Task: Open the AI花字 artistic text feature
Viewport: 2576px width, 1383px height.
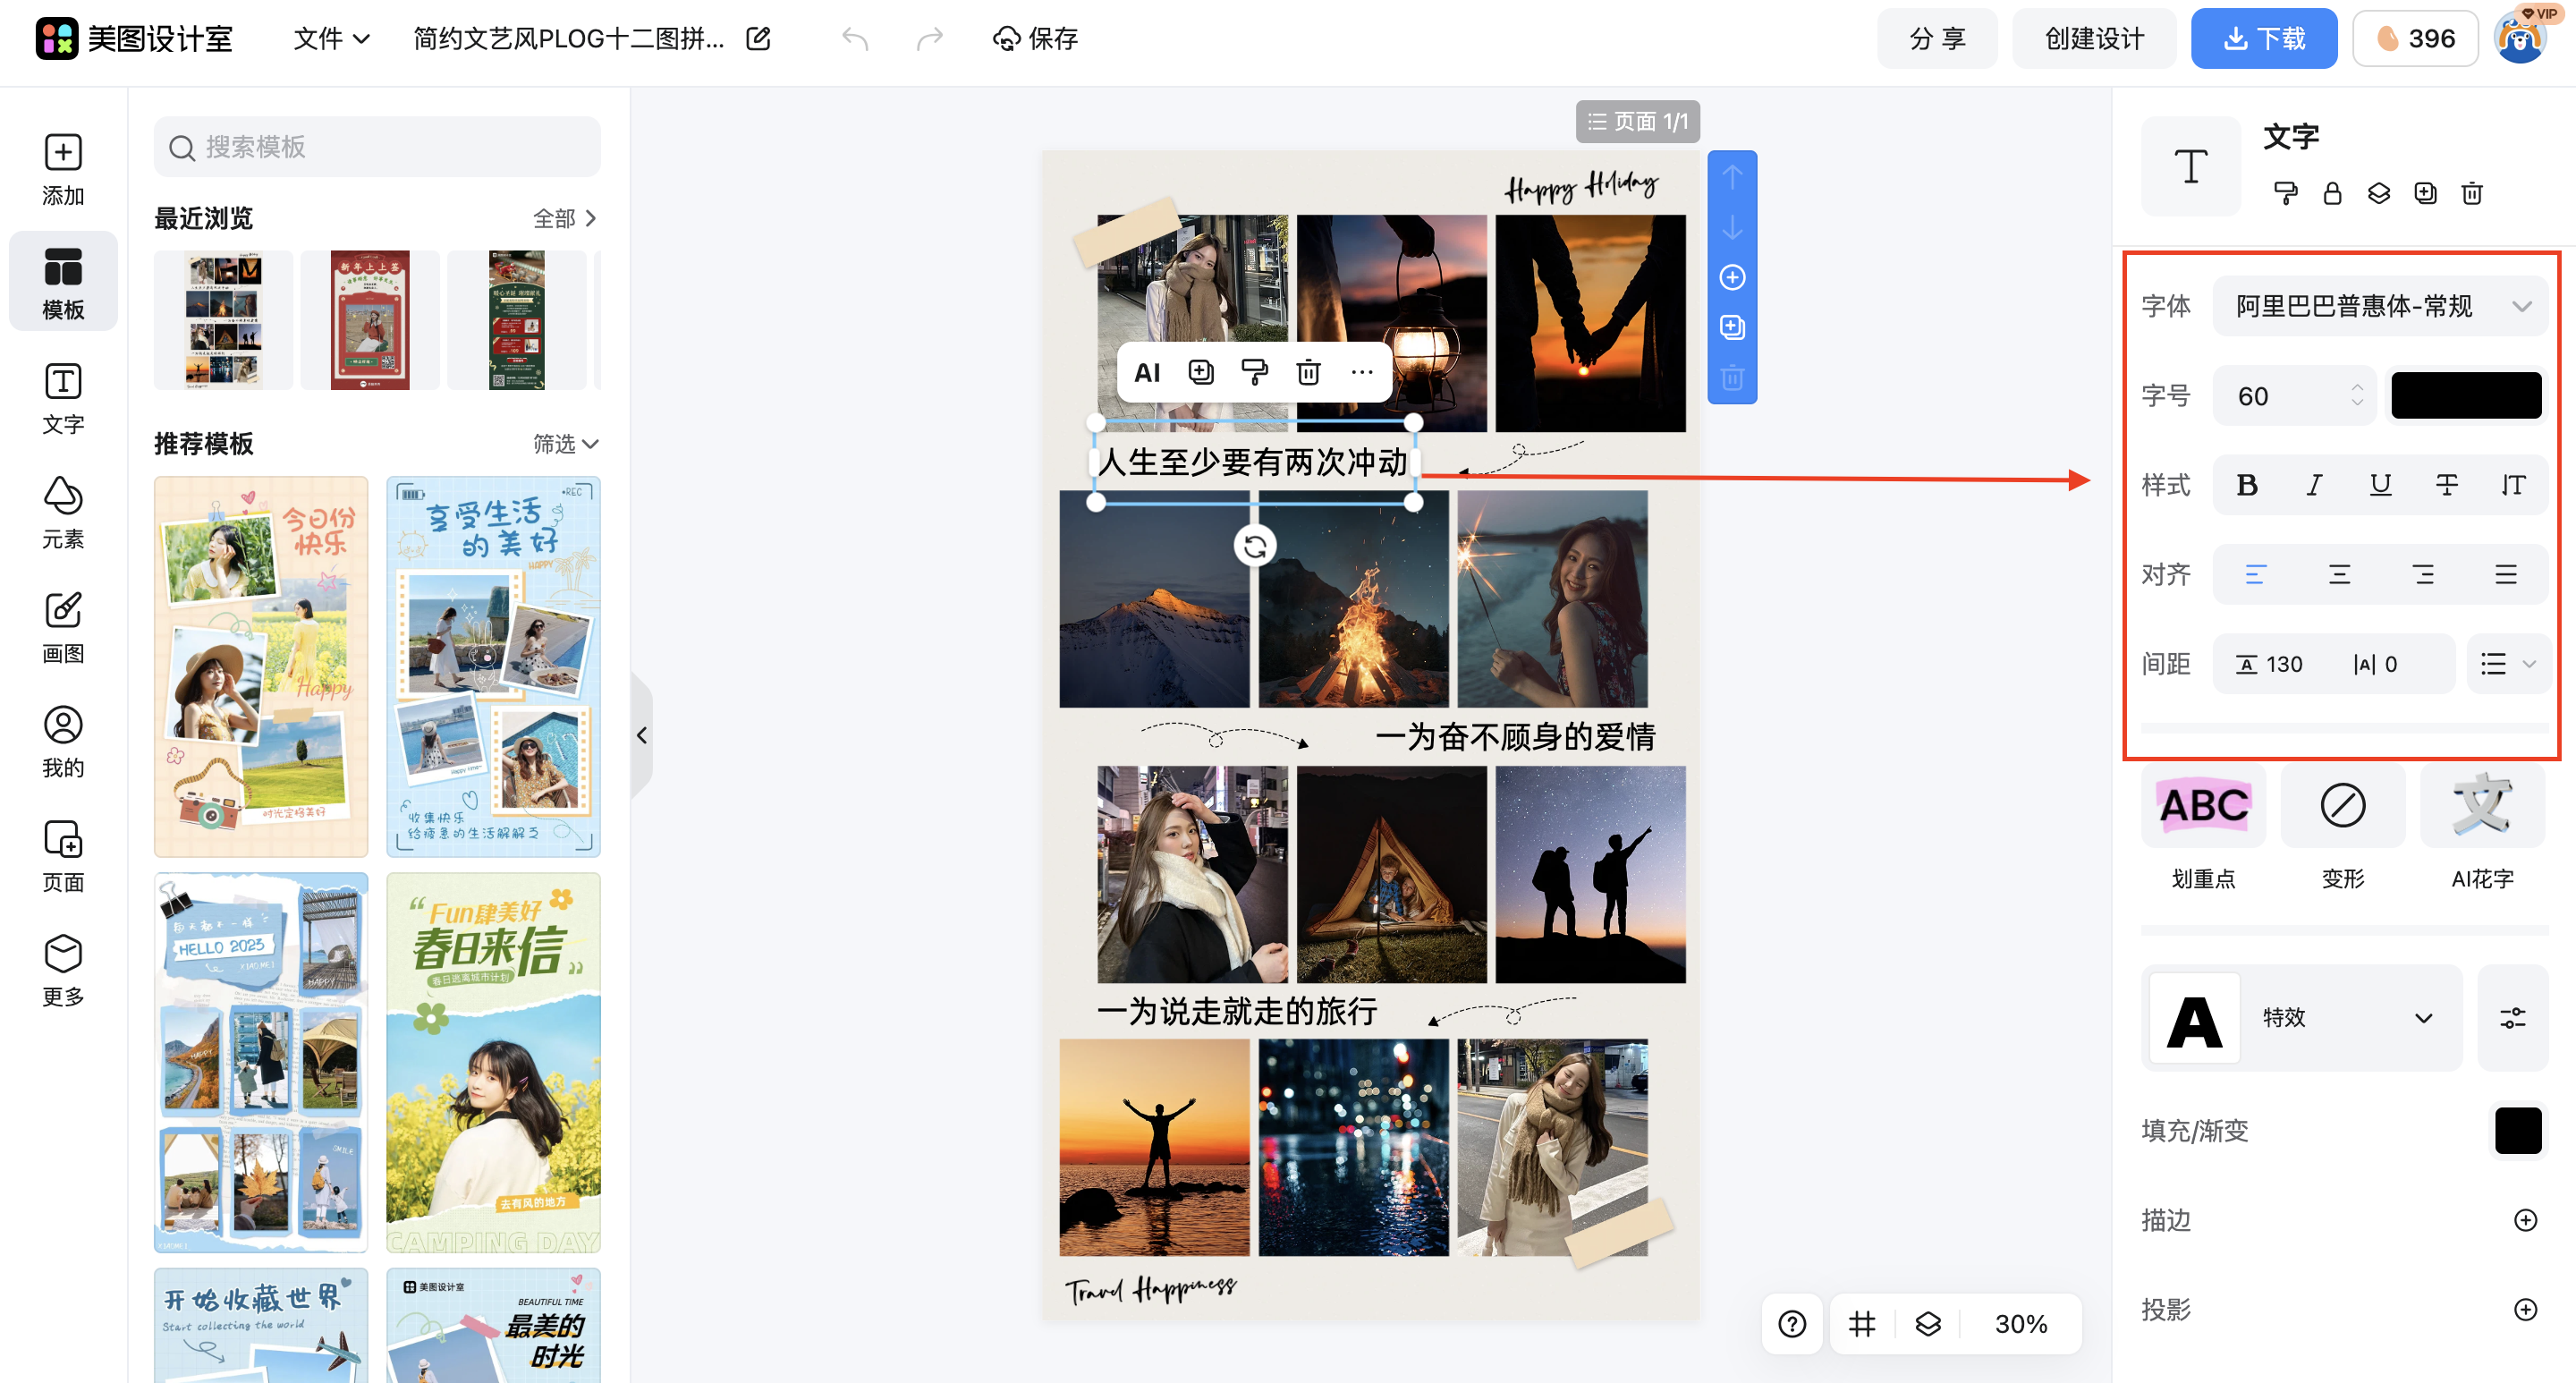Action: coord(2481,805)
